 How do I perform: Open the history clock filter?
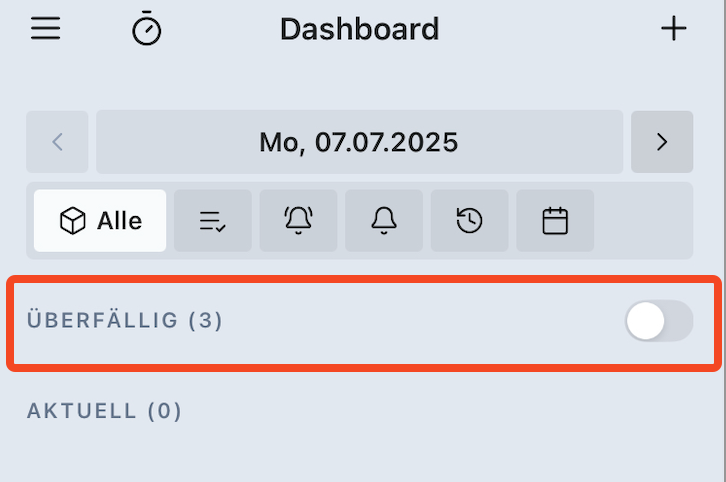click(x=469, y=220)
